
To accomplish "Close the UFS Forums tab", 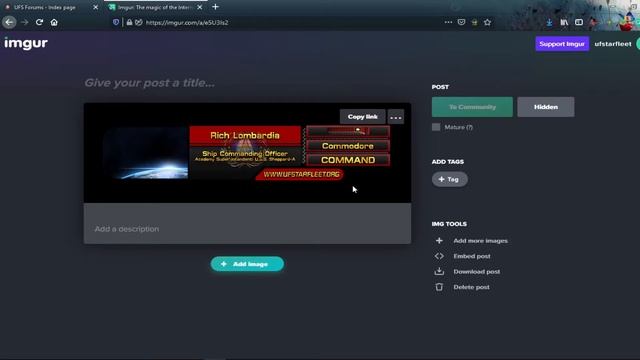I will coord(96,7).
